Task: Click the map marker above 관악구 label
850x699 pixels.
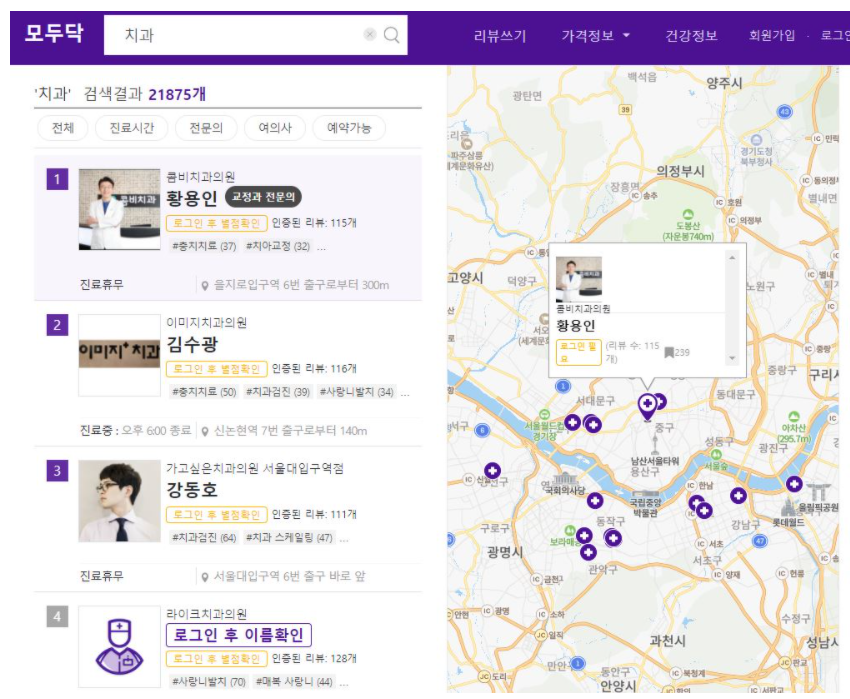Action: tap(588, 553)
